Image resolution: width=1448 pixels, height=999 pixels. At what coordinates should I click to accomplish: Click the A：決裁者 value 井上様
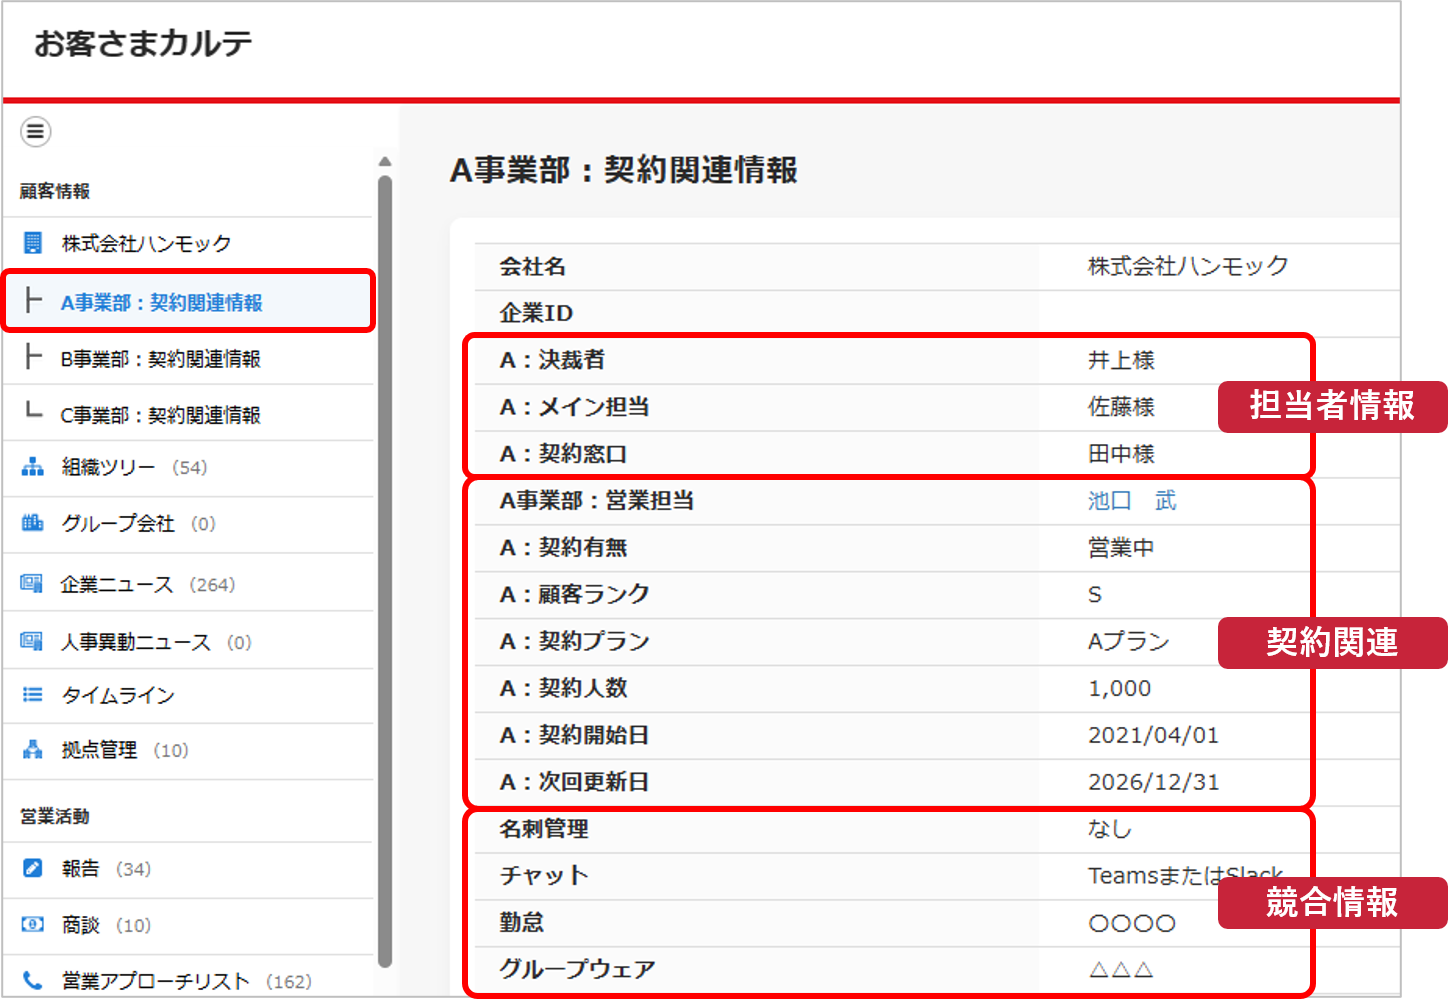click(x=1121, y=360)
